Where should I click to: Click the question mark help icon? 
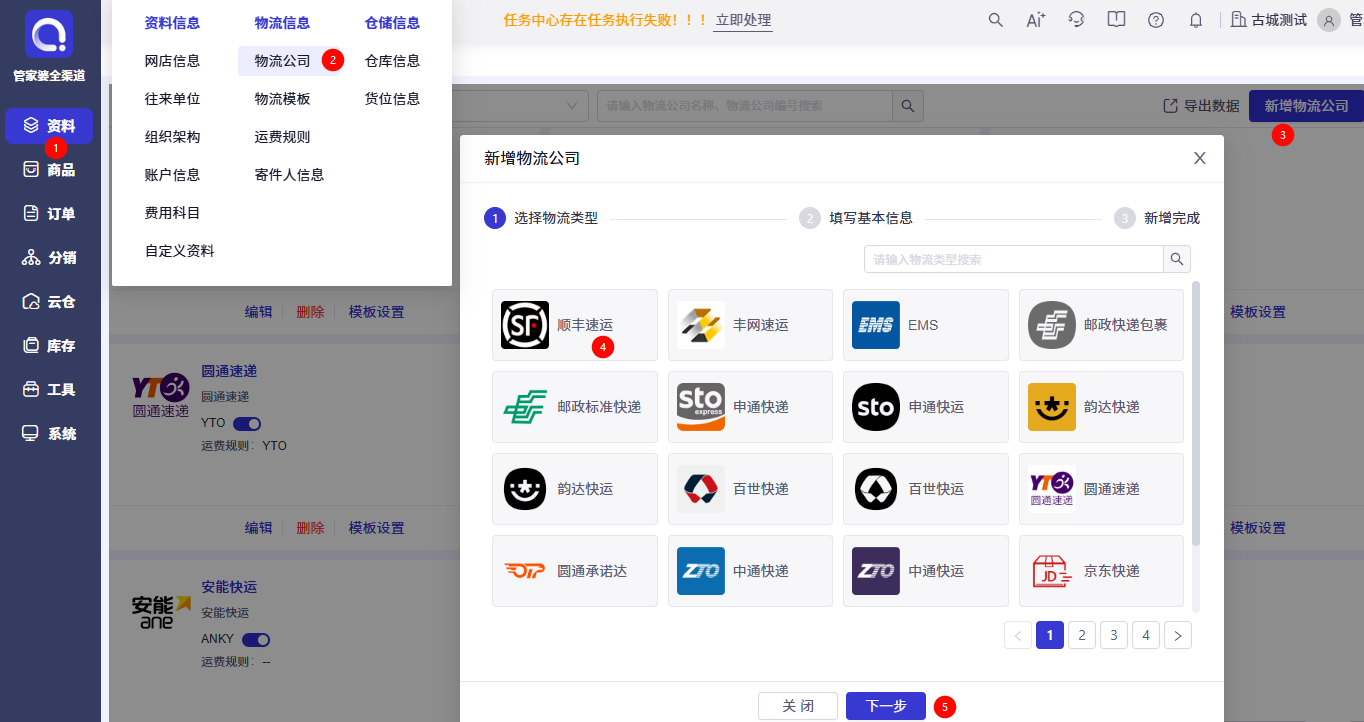click(1156, 20)
